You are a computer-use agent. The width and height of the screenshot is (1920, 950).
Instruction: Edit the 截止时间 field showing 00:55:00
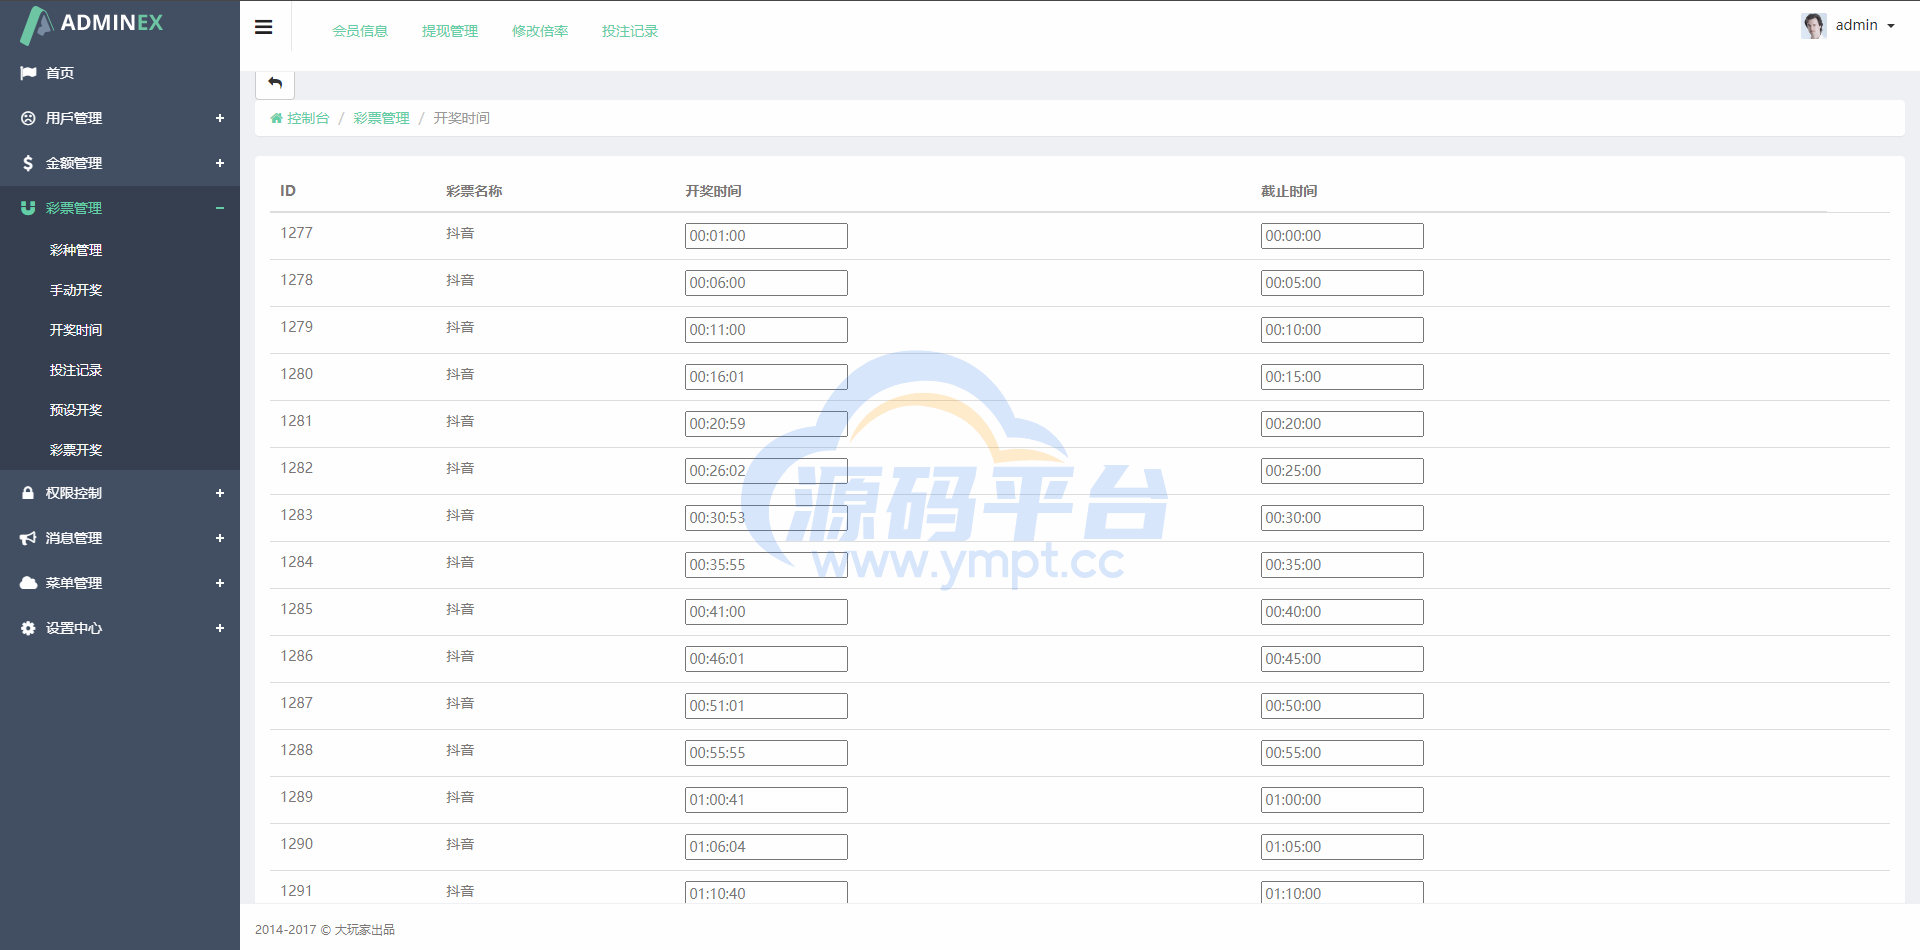pos(1342,753)
